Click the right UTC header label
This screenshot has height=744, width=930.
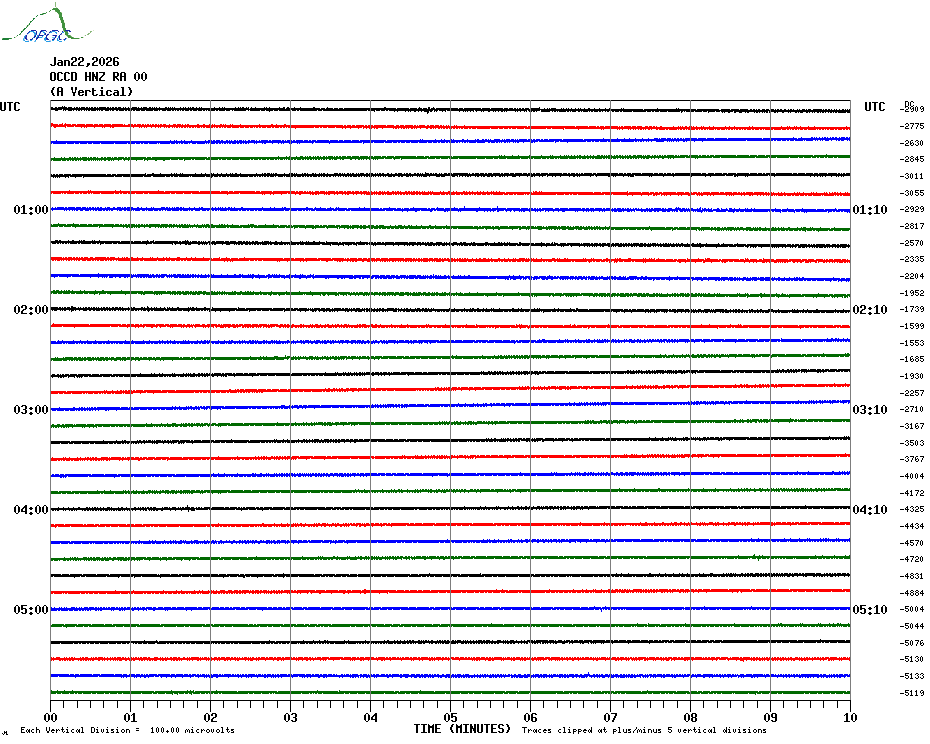(875, 107)
